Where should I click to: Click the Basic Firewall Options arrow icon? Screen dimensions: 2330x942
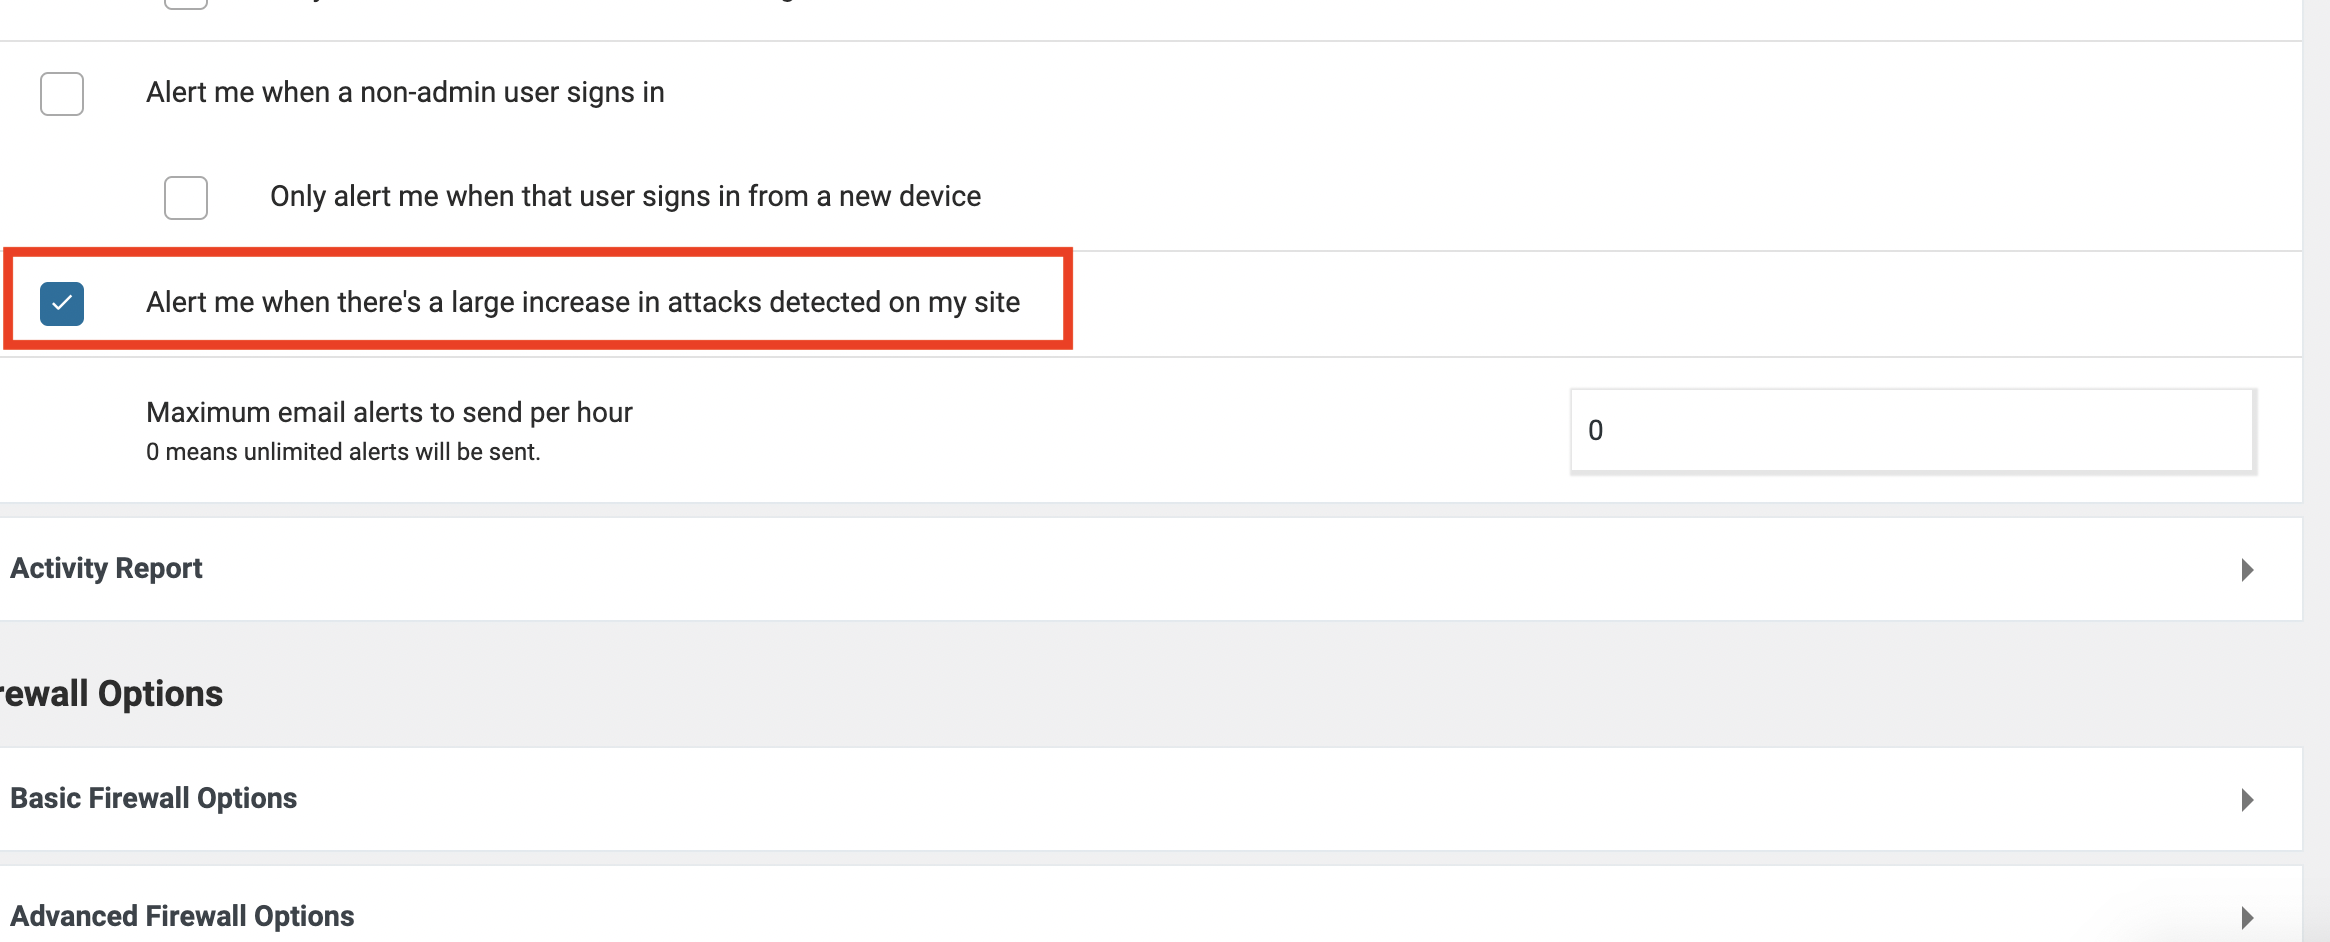click(2247, 800)
